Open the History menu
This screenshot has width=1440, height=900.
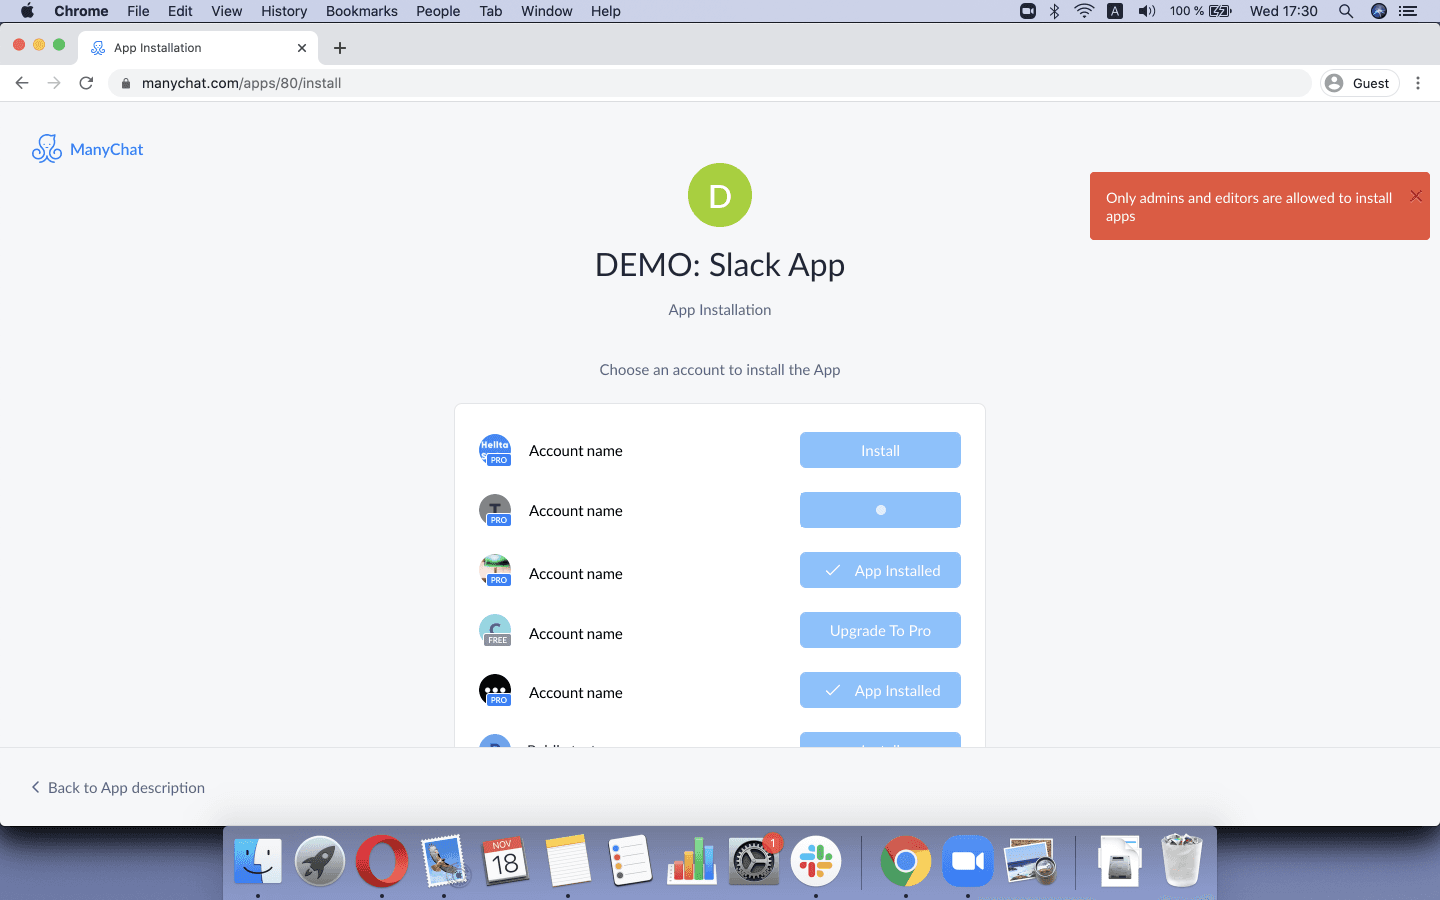[x=284, y=11]
